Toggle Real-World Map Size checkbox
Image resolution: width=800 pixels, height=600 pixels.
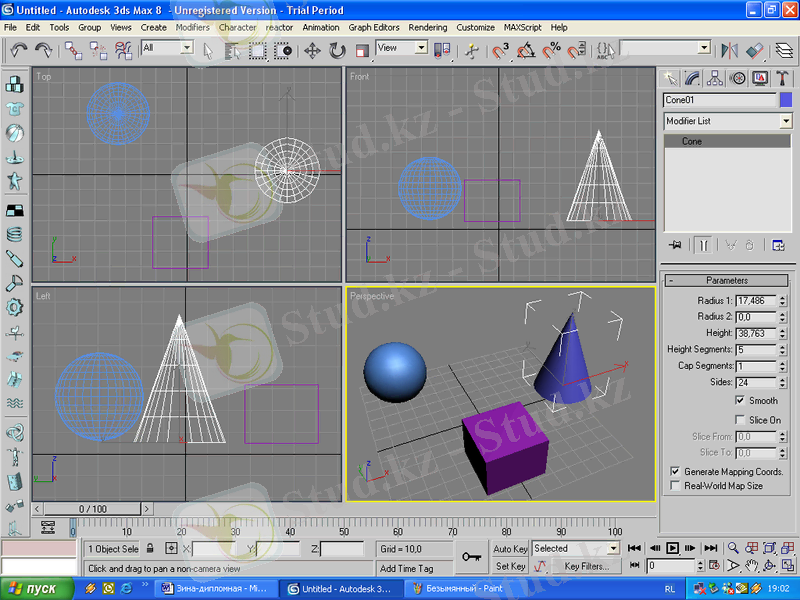[x=675, y=486]
